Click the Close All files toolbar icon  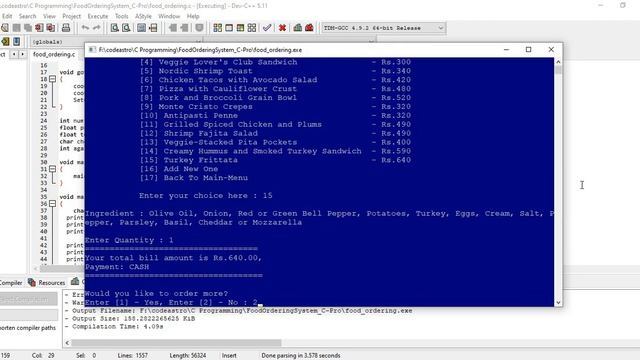click(51, 28)
